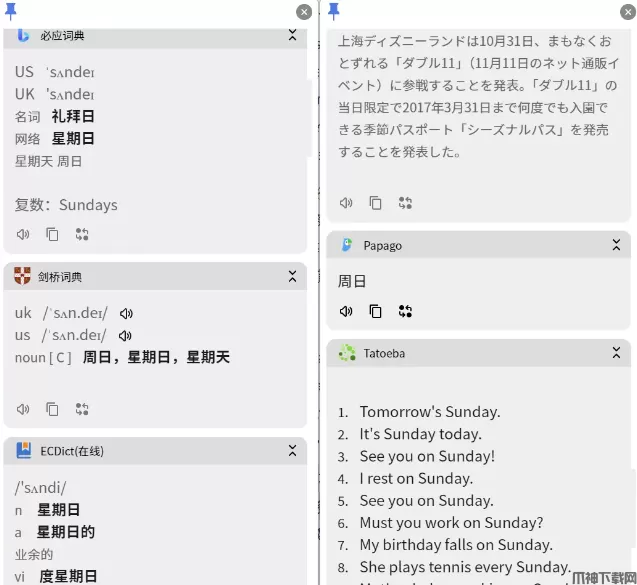Viewport: 637px width, 585px height.
Task: Select sentence See you on Sunday!
Action: tap(427, 457)
